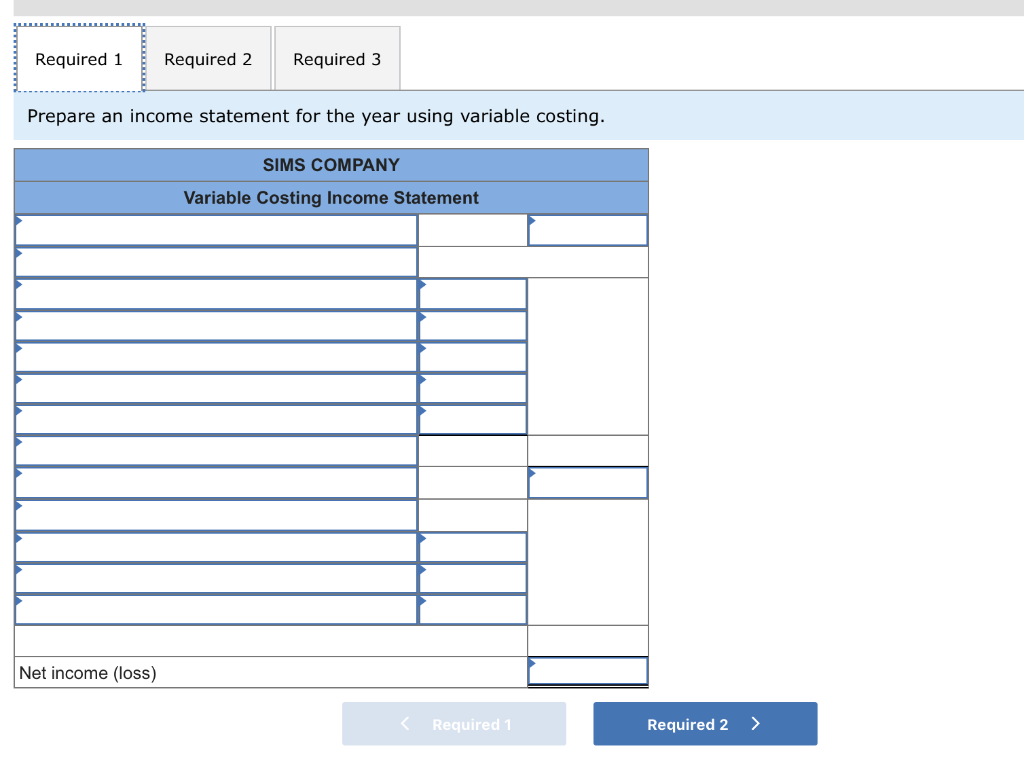This screenshot has height=774, width=1024.
Task: Click the Variable Costing Income Statement title
Action: click(x=331, y=198)
